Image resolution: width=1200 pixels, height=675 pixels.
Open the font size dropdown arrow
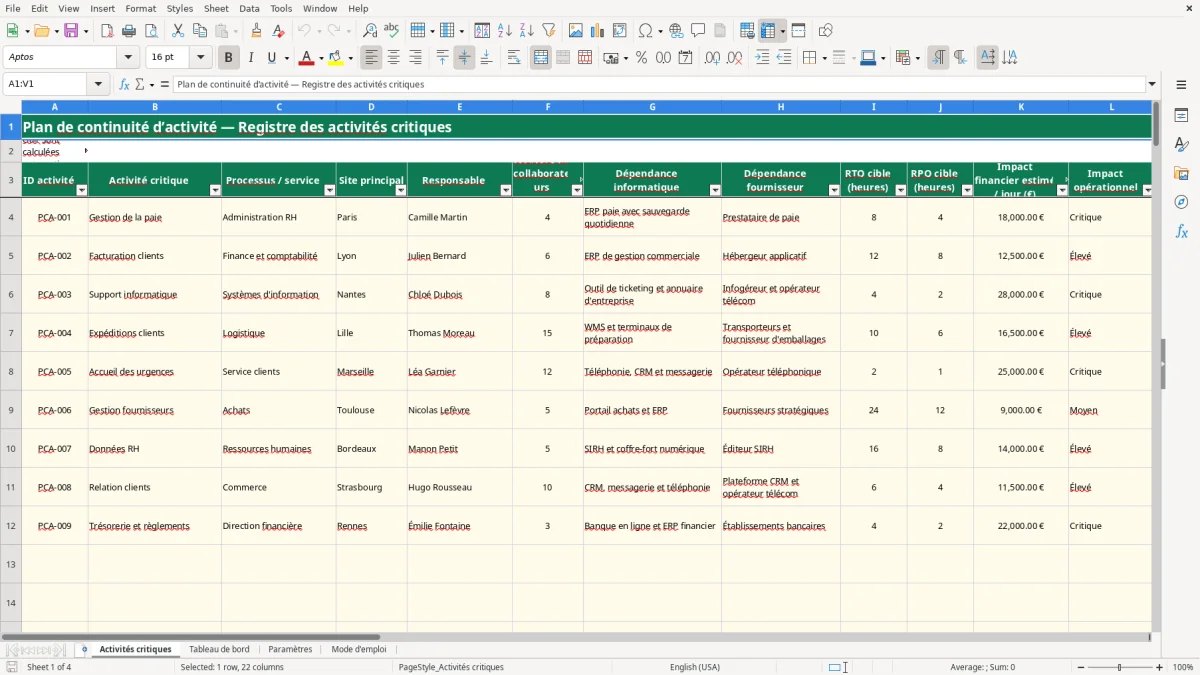point(200,57)
